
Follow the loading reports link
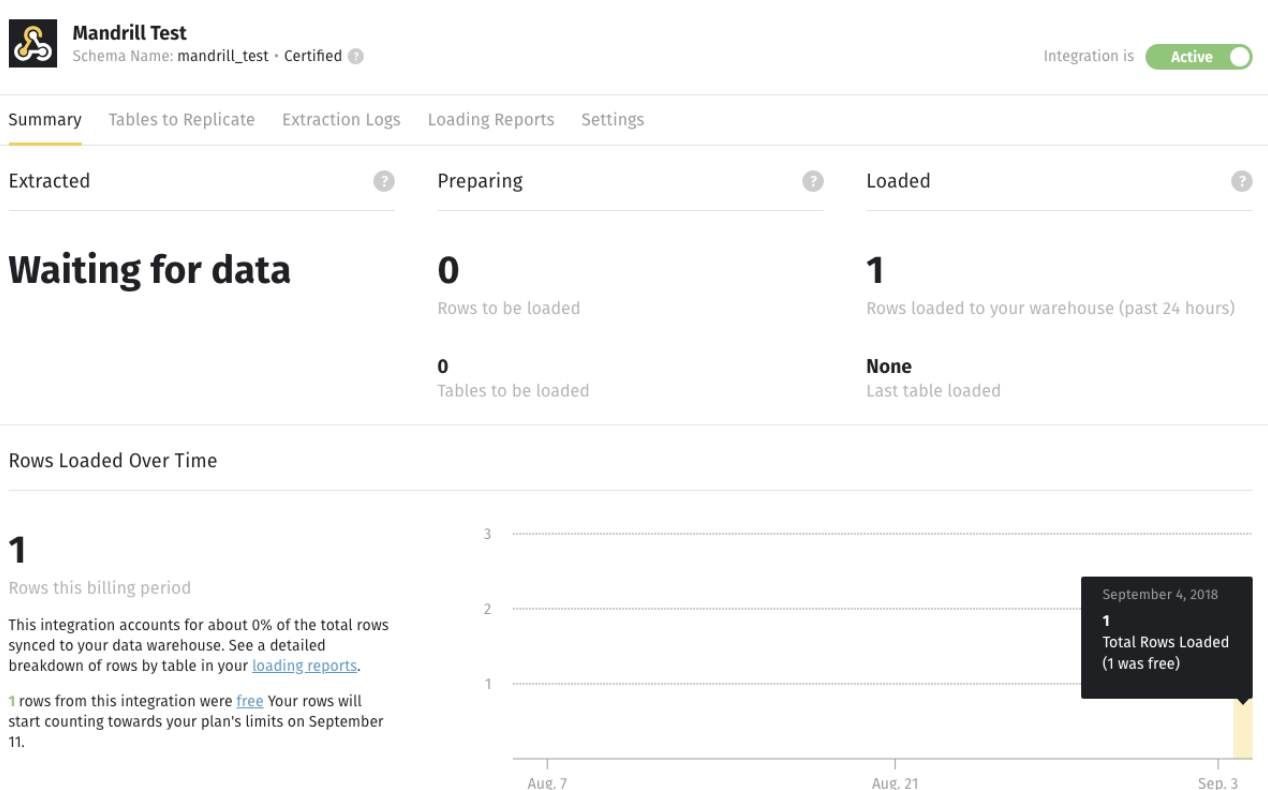tap(304, 666)
